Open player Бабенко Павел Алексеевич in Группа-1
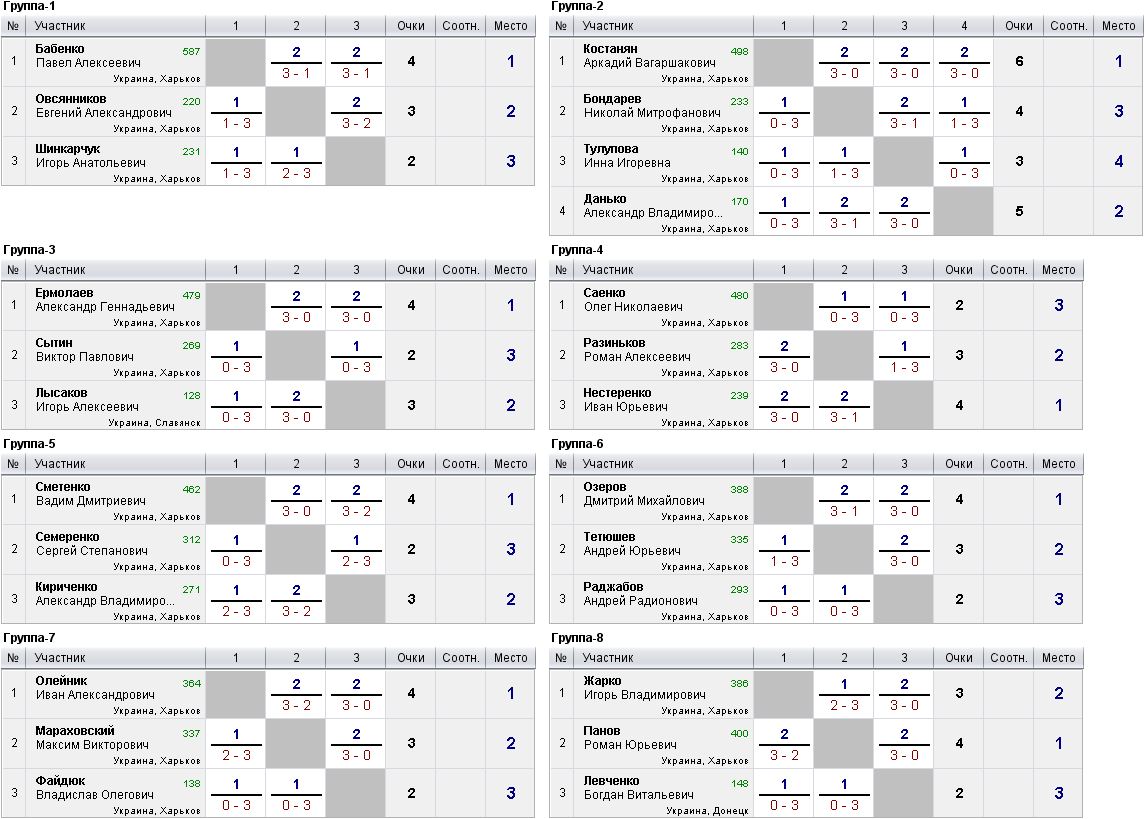1148x819 pixels. point(89,56)
